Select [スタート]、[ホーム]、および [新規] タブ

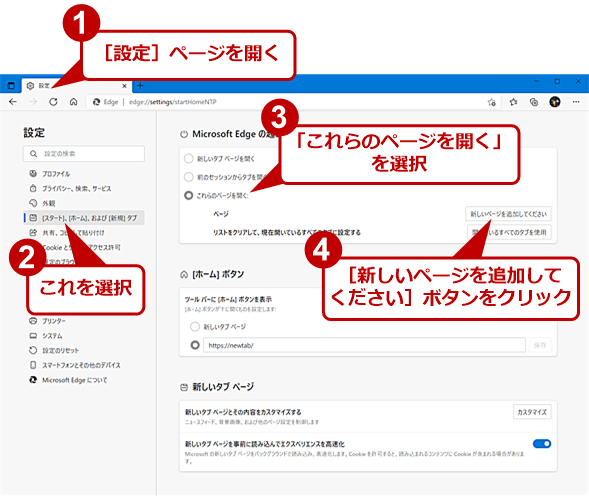84,218
